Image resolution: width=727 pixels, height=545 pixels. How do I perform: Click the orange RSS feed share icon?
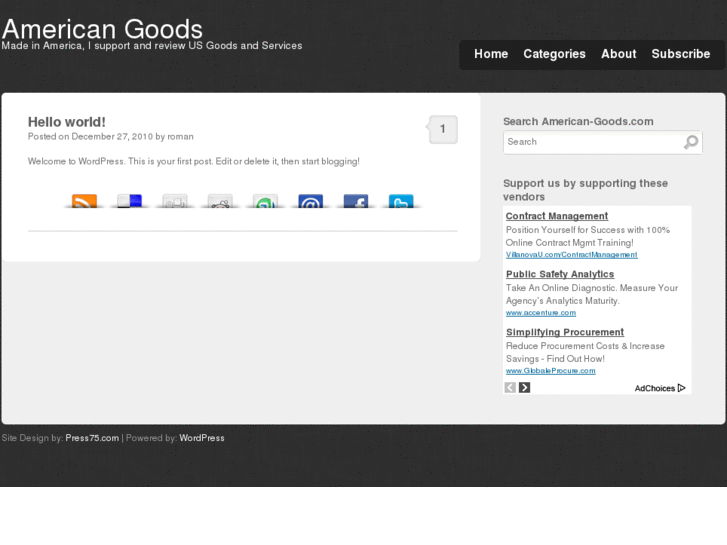(85, 202)
